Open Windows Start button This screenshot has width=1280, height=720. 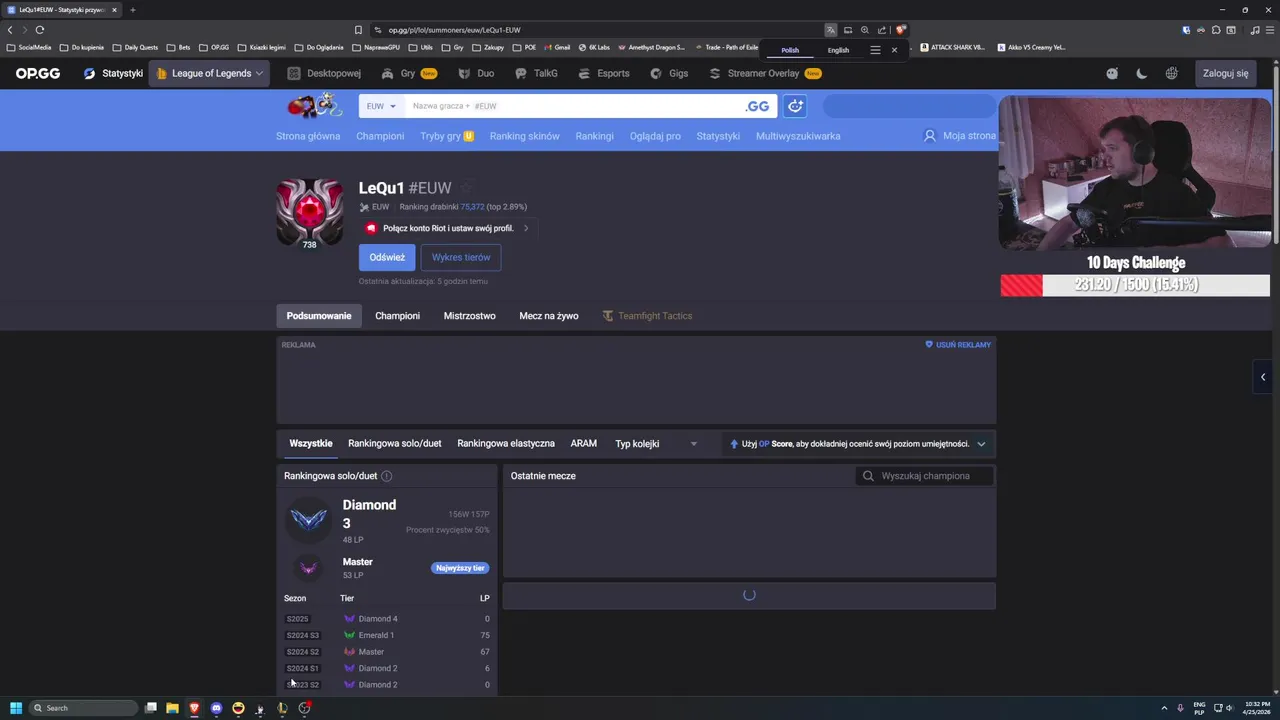(x=15, y=708)
